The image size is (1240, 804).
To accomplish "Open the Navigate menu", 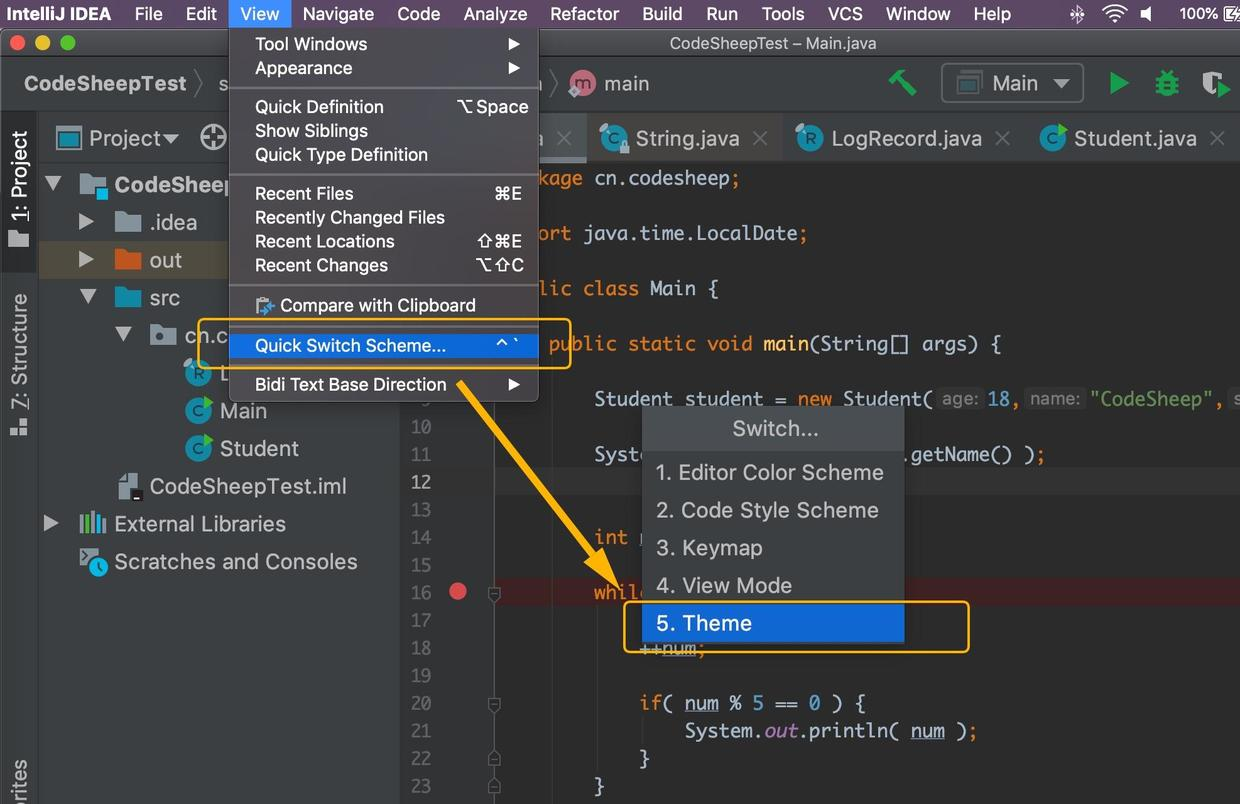I will [338, 14].
